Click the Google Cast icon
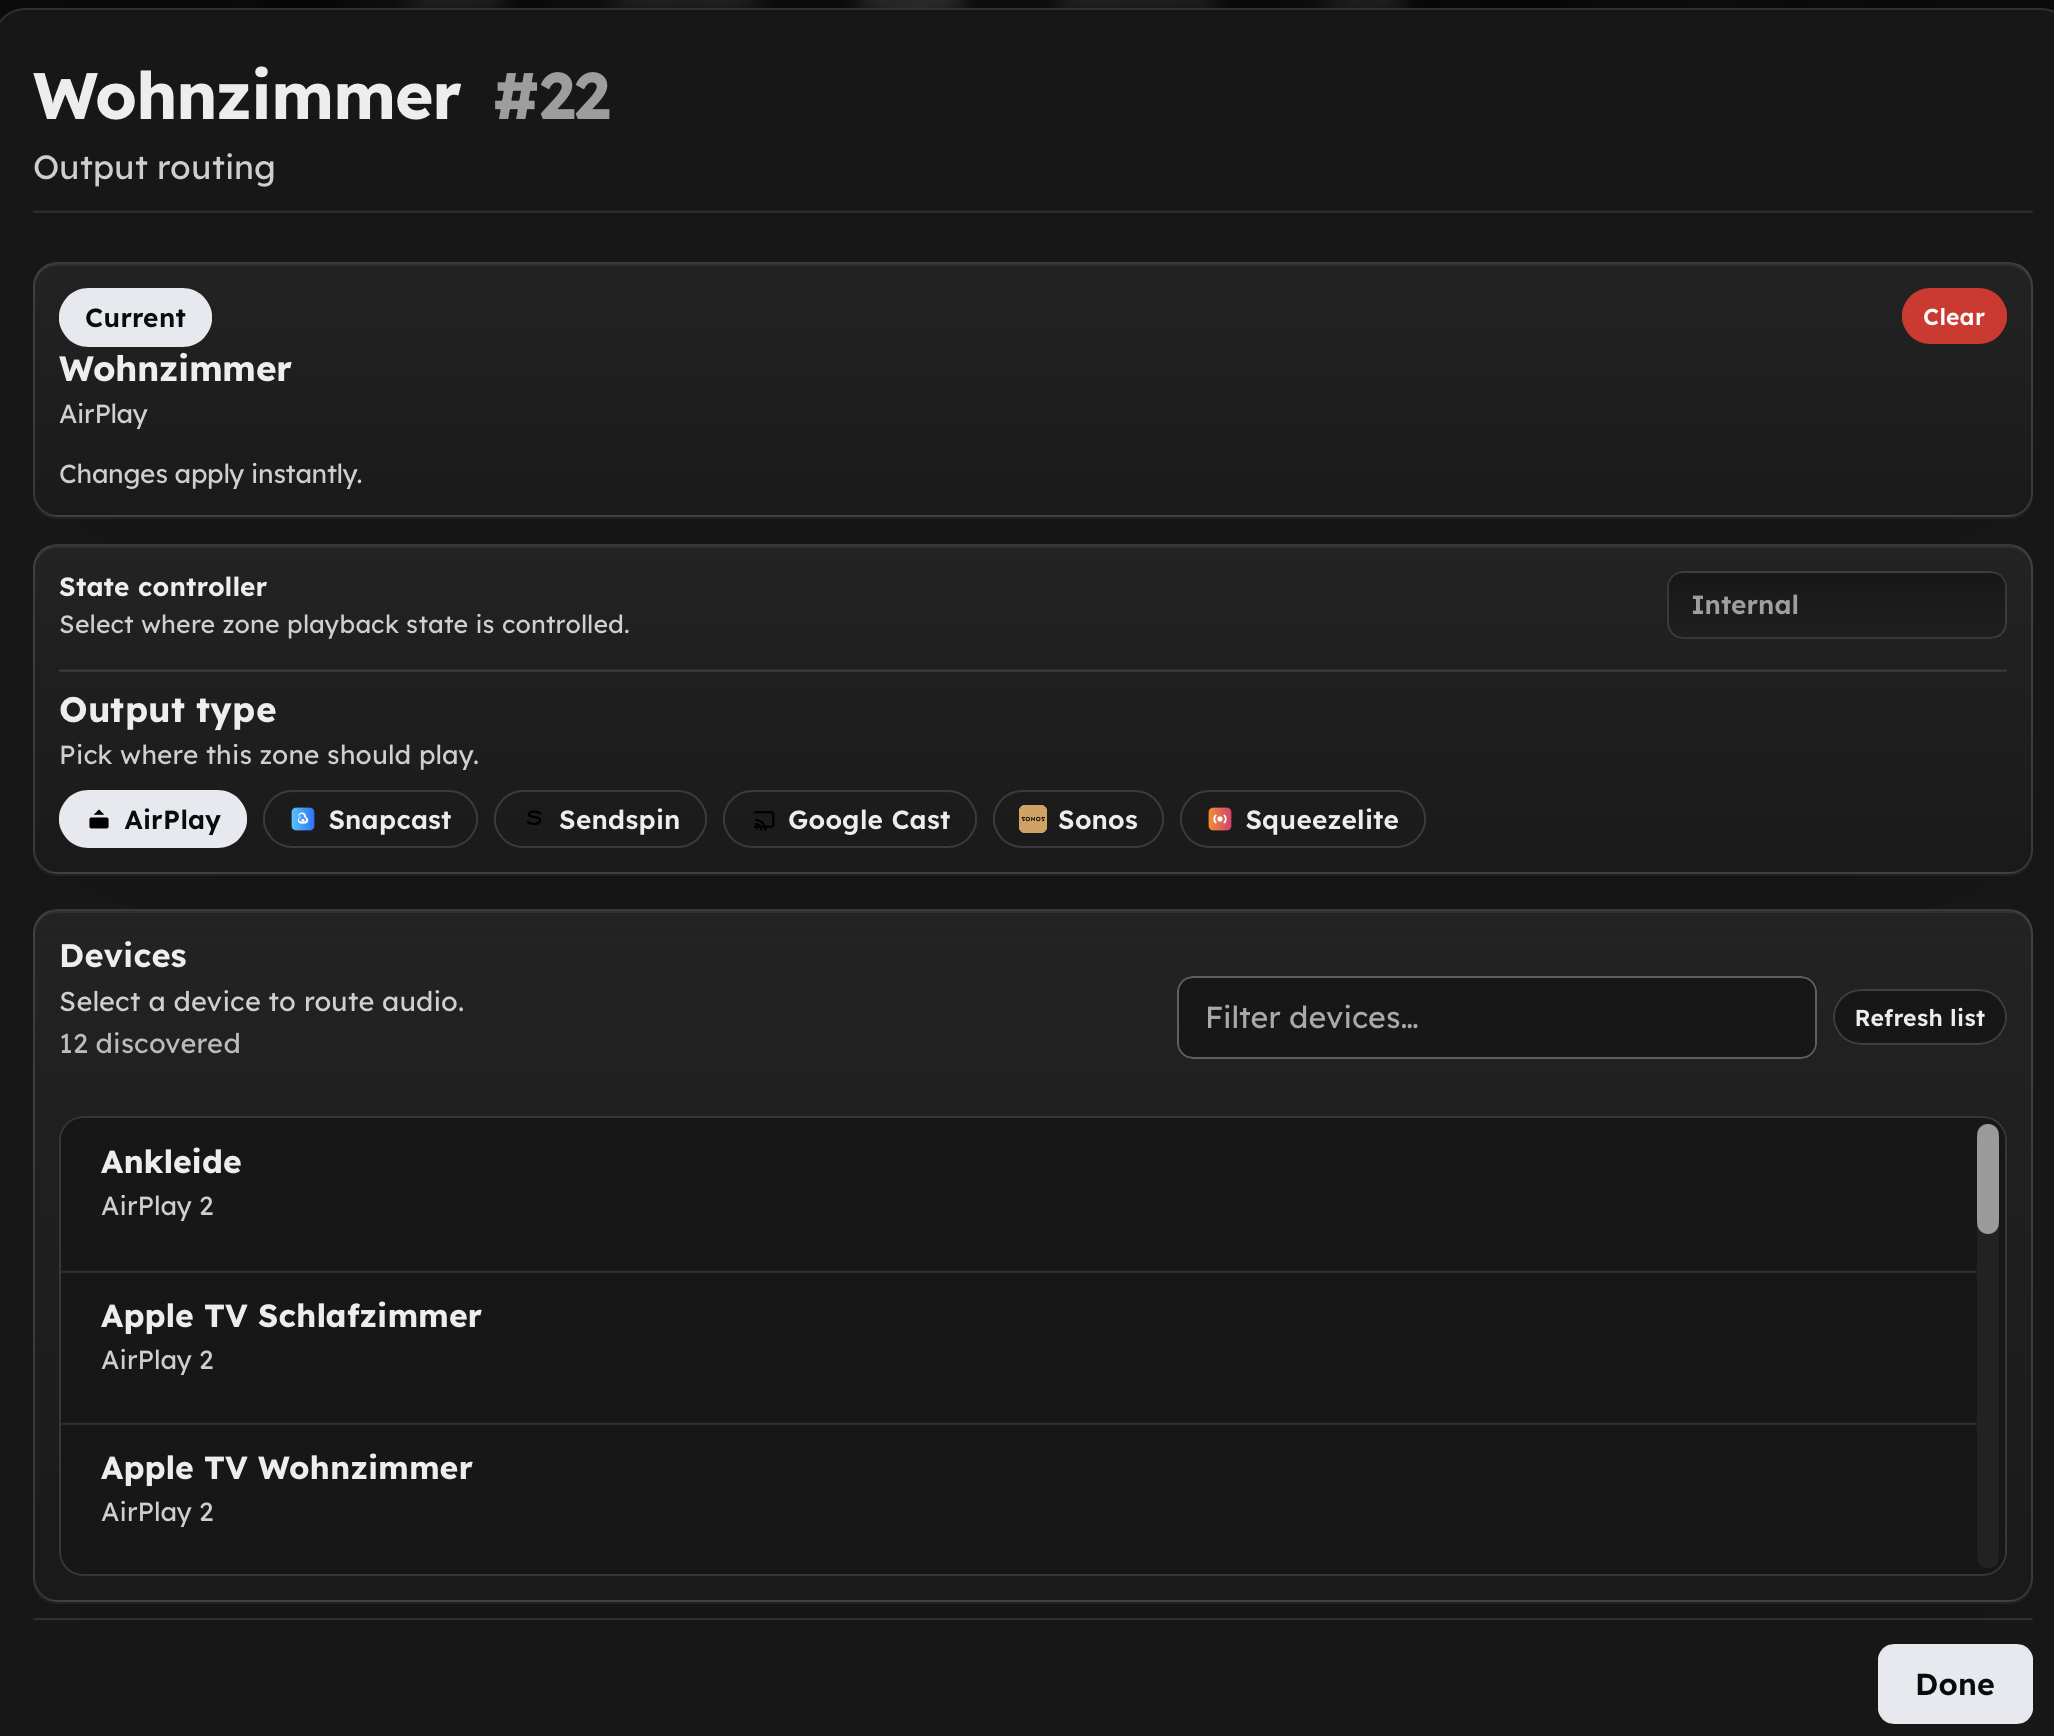The height and width of the screenshot is (1736, 2054). coord(763,820)
